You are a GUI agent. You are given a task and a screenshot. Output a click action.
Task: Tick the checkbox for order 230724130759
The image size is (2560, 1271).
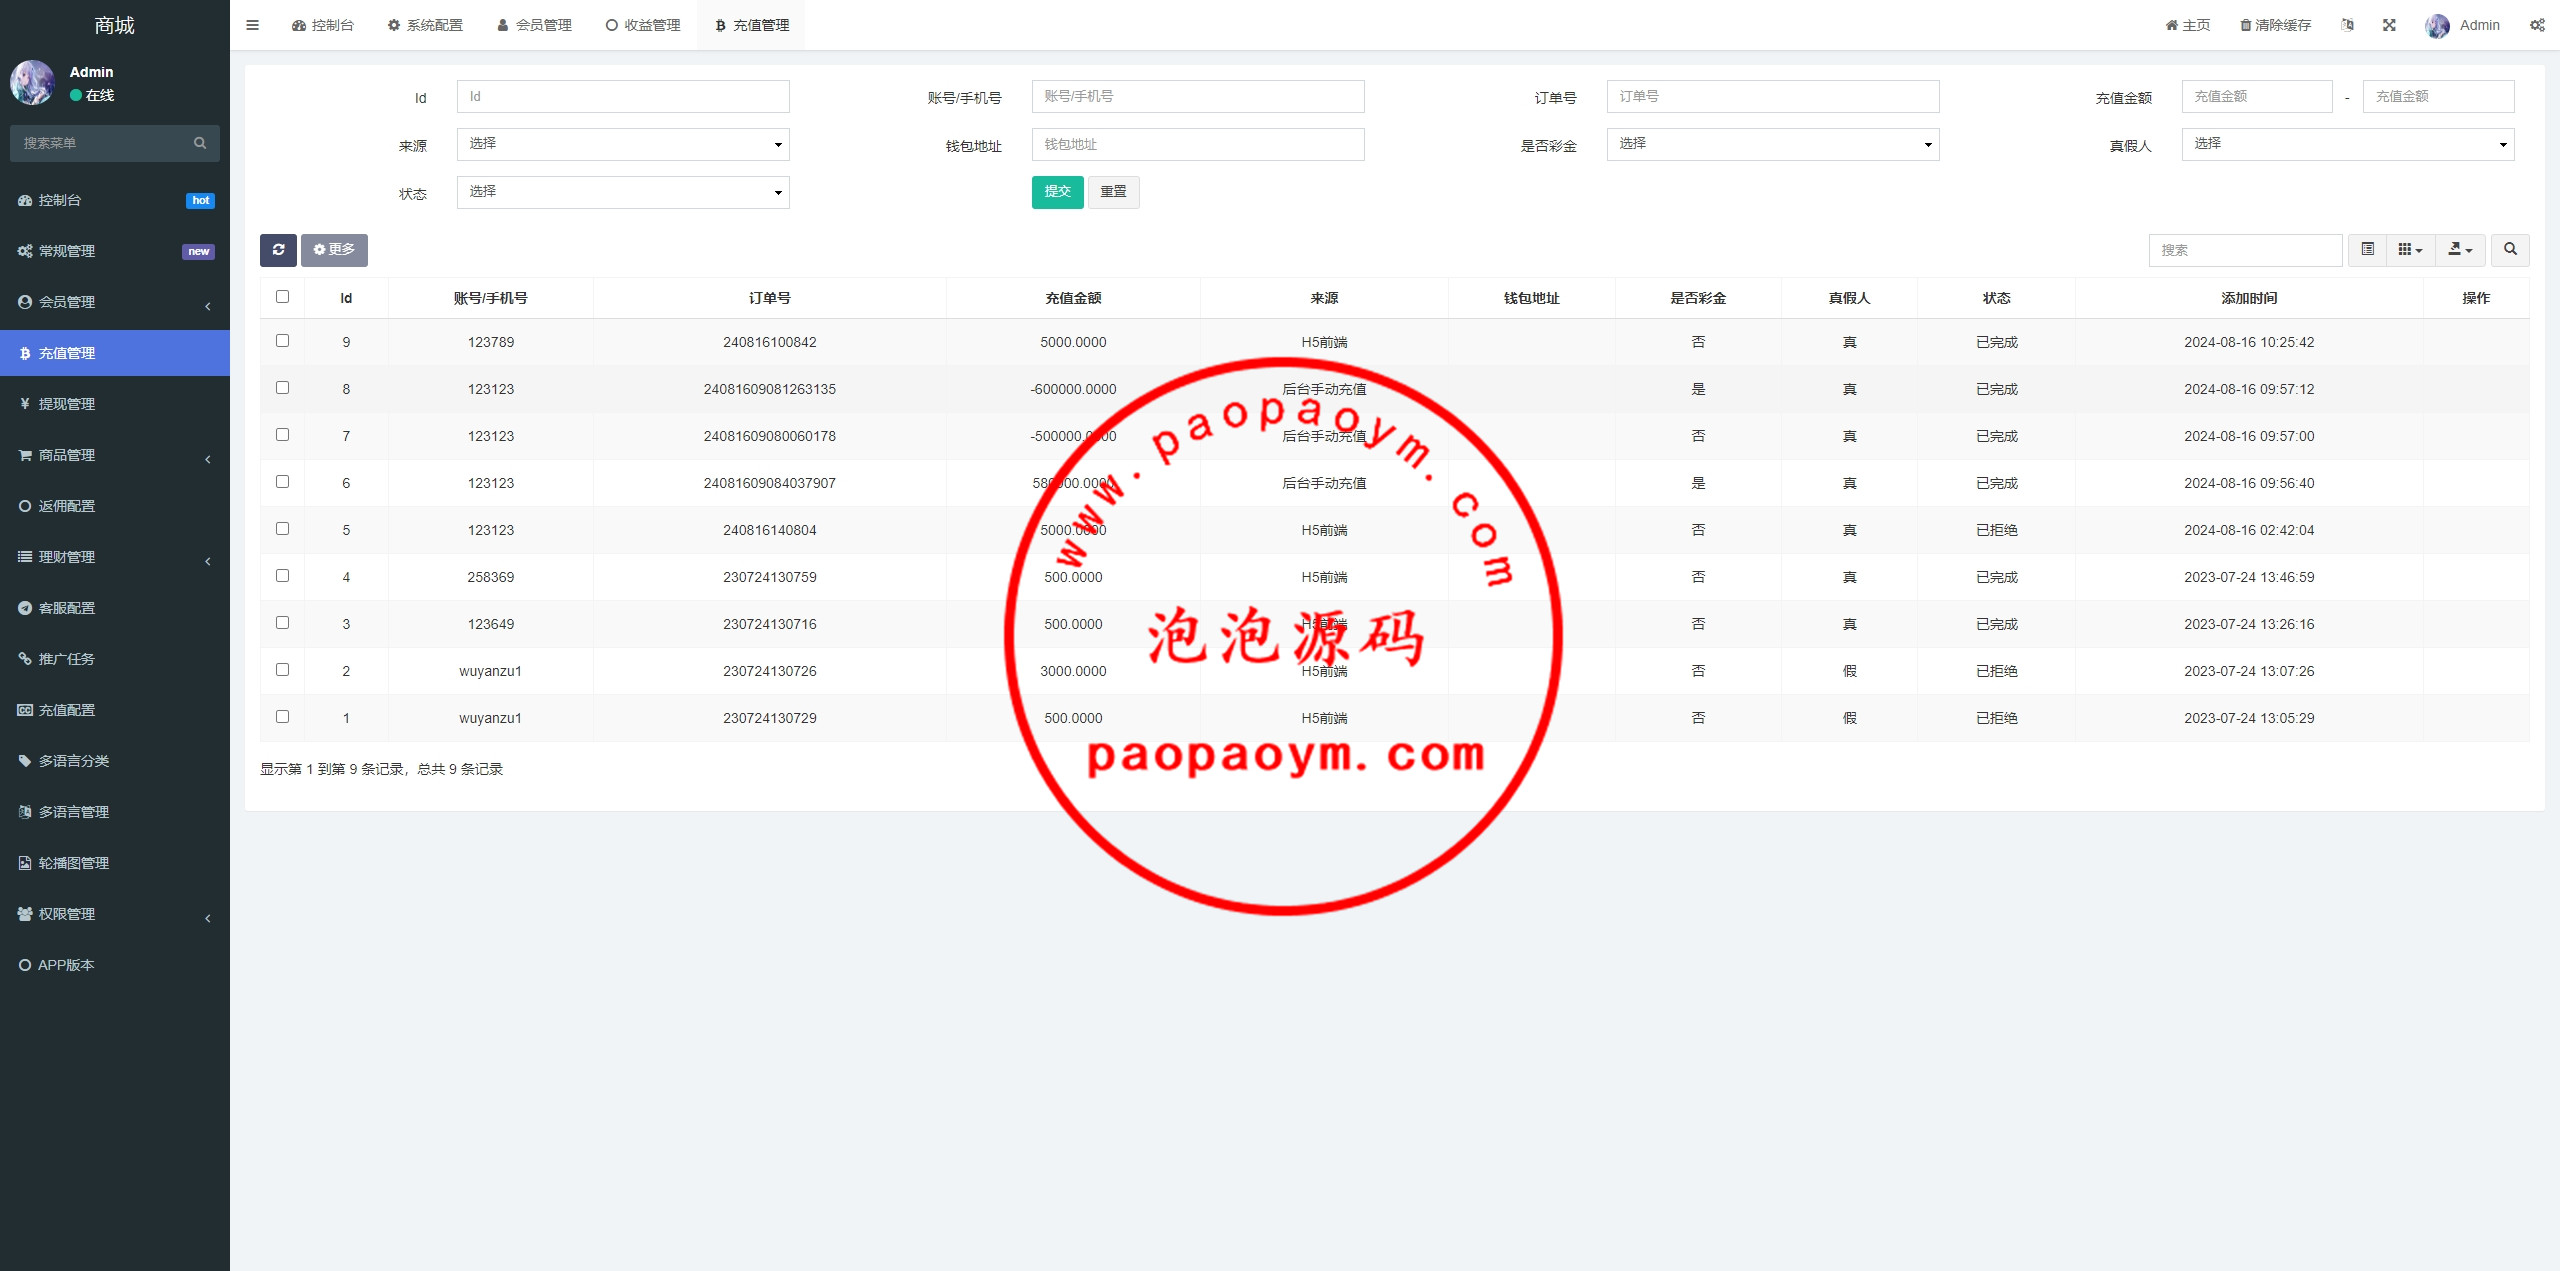pos(282,576)
